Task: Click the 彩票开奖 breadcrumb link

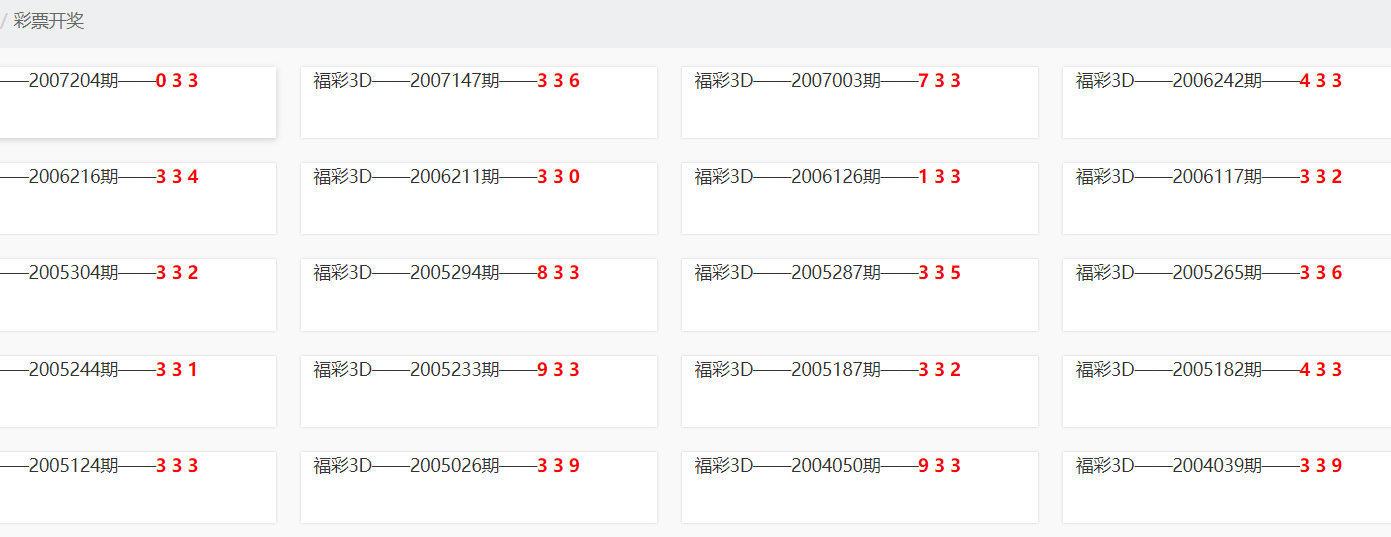Action: point(49,21)
